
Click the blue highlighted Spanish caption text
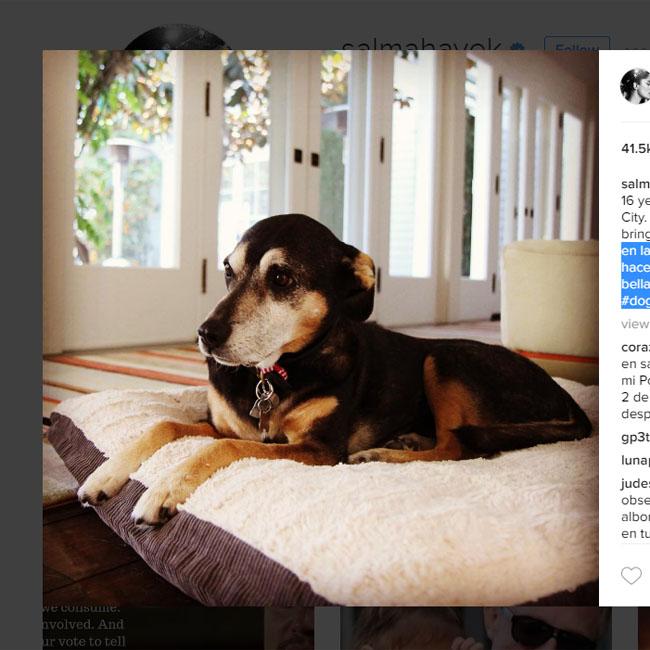click(x=635, y=276)
